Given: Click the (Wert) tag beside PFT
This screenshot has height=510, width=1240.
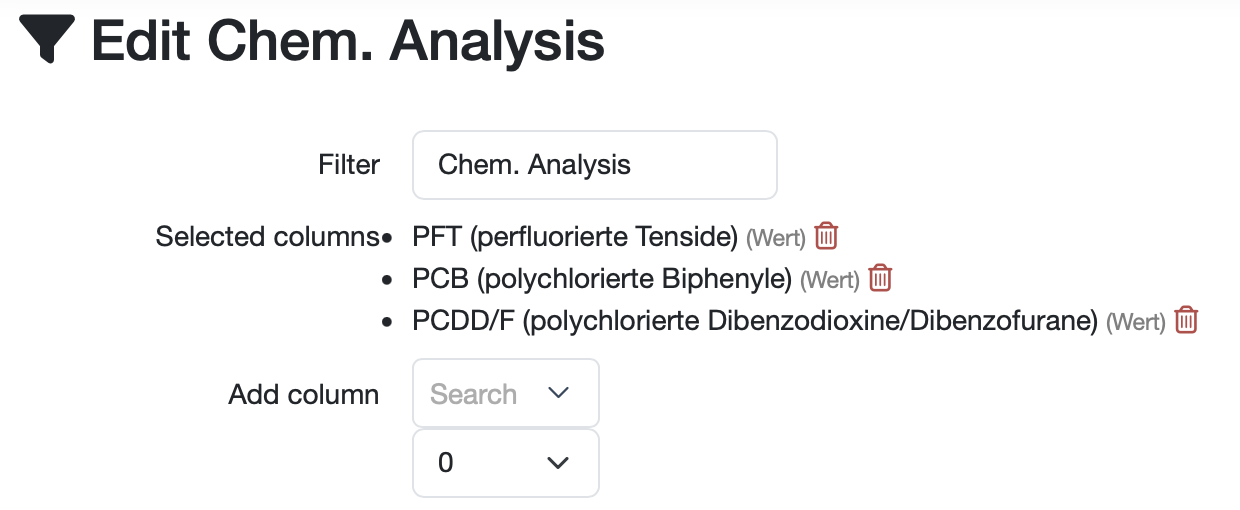Looking at the screenshot, I should coord(776,239).
